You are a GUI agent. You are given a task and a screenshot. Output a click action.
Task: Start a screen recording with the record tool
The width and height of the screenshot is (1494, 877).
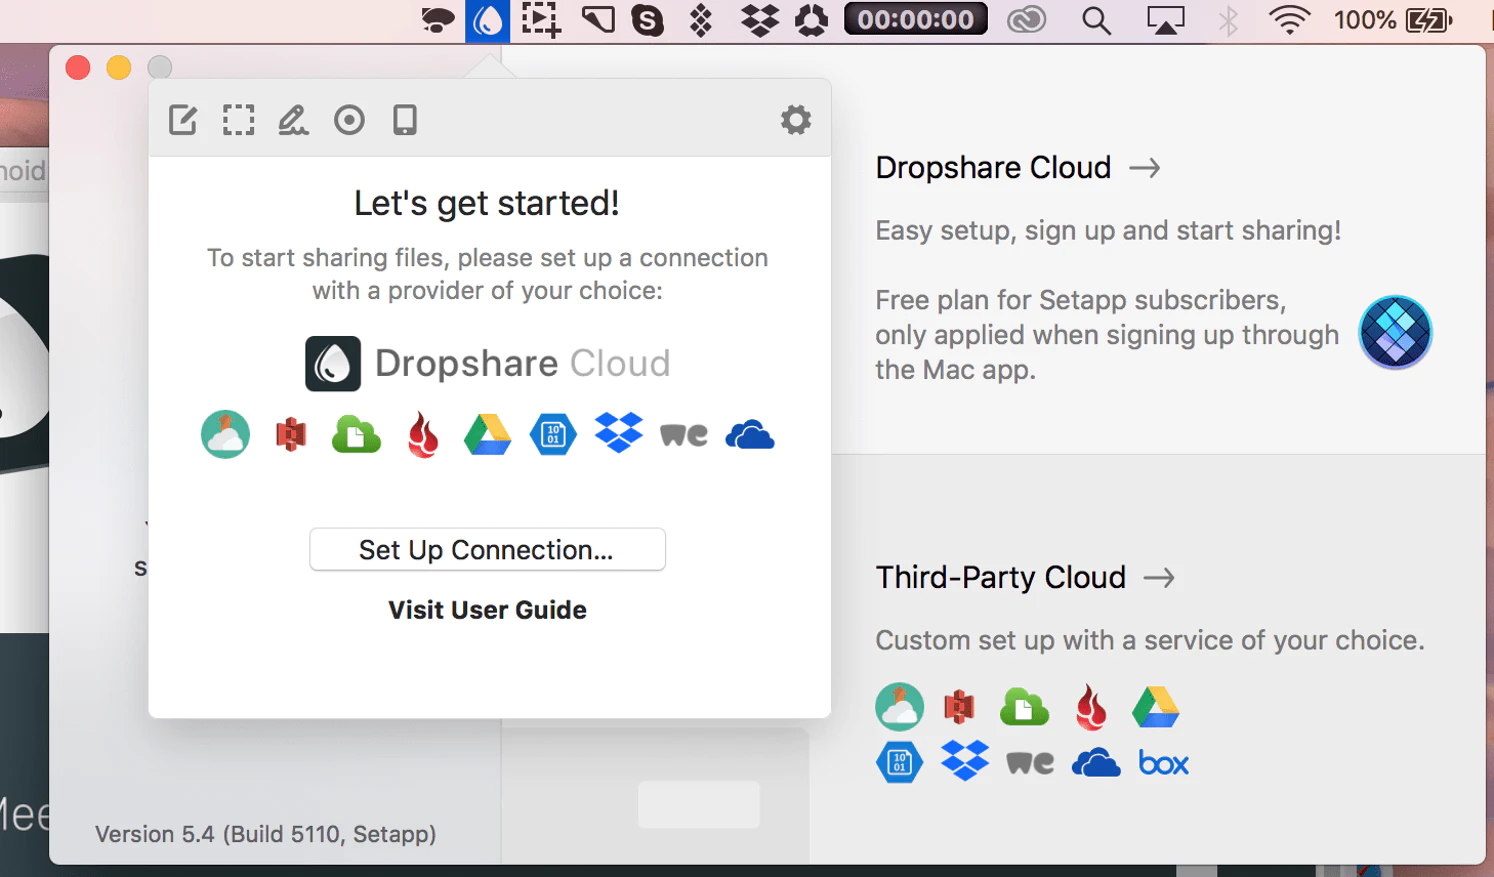click(x=349, y=120)
